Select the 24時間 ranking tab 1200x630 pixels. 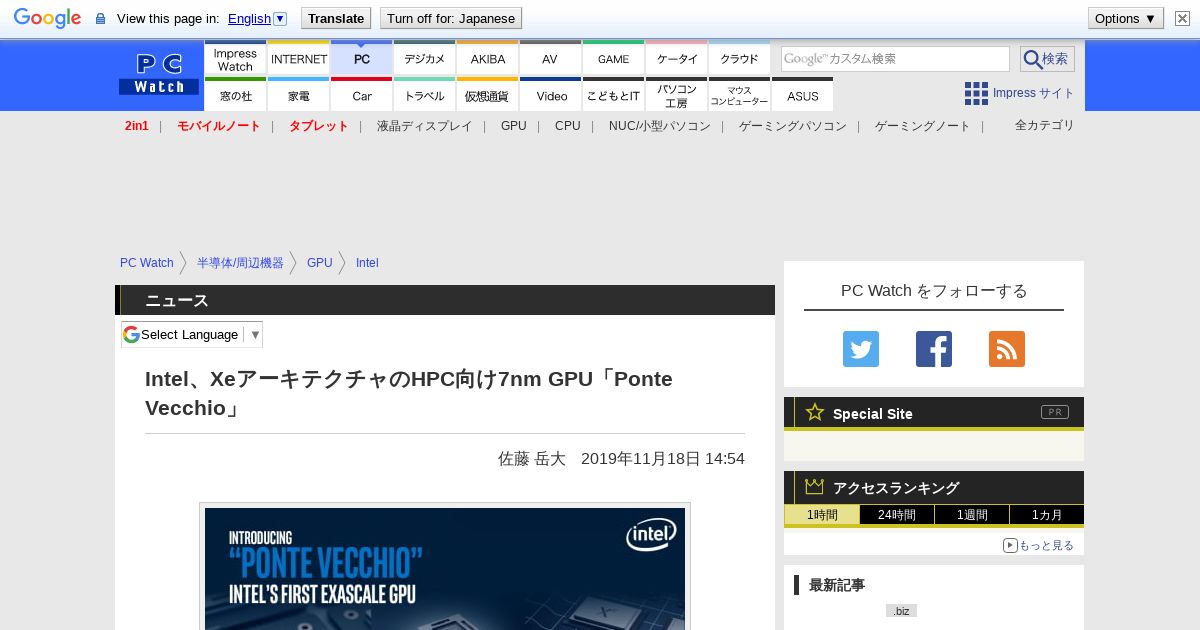pos(897,515)
